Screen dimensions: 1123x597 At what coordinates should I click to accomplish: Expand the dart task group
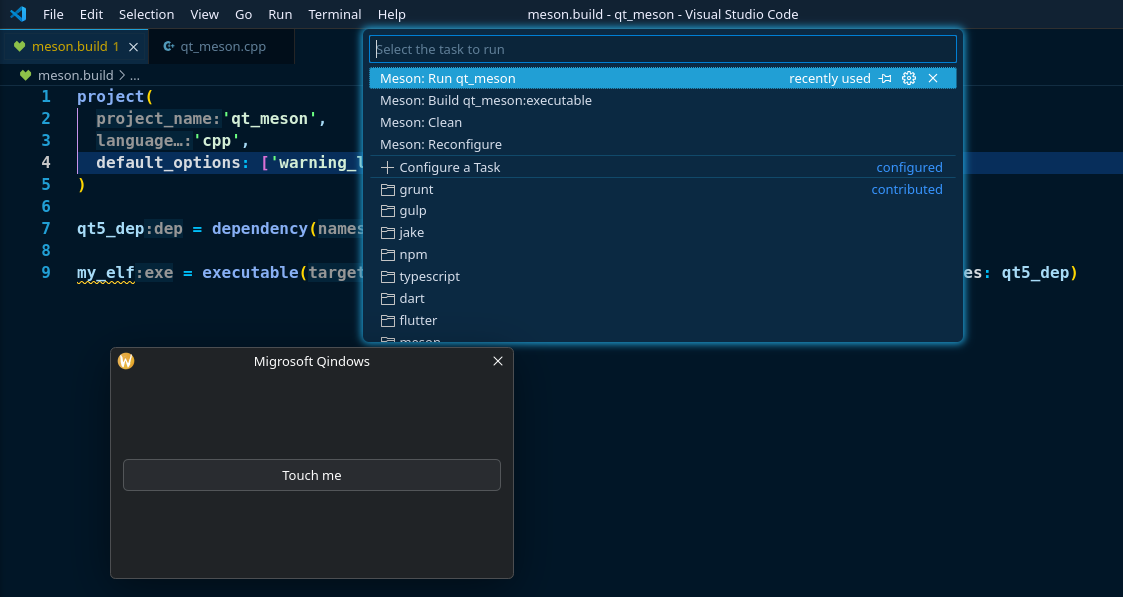click(x=662, y=298)
